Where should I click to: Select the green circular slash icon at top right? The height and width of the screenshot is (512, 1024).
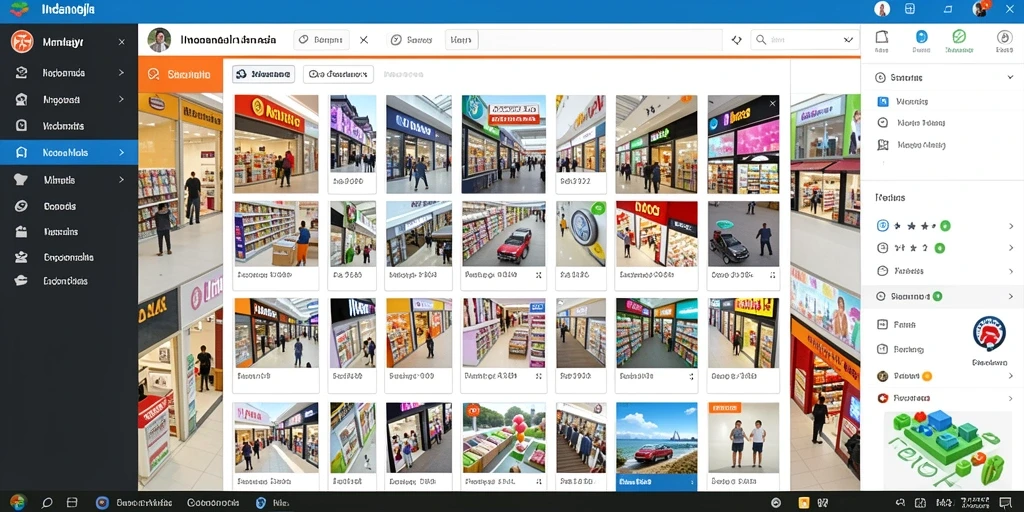tap(959, 36)
